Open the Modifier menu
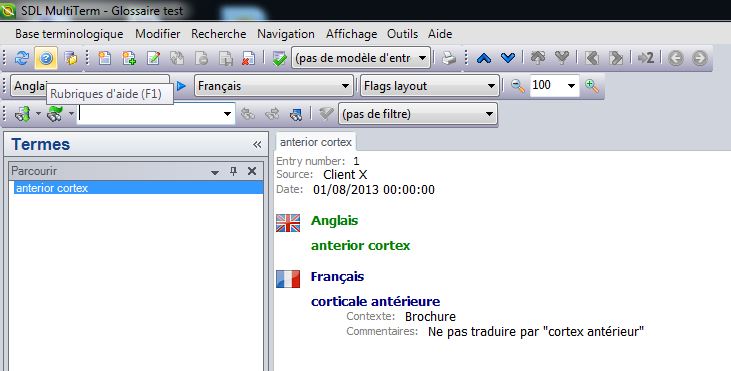This screenshot has height=371, width=731. [x=158, y=34]
